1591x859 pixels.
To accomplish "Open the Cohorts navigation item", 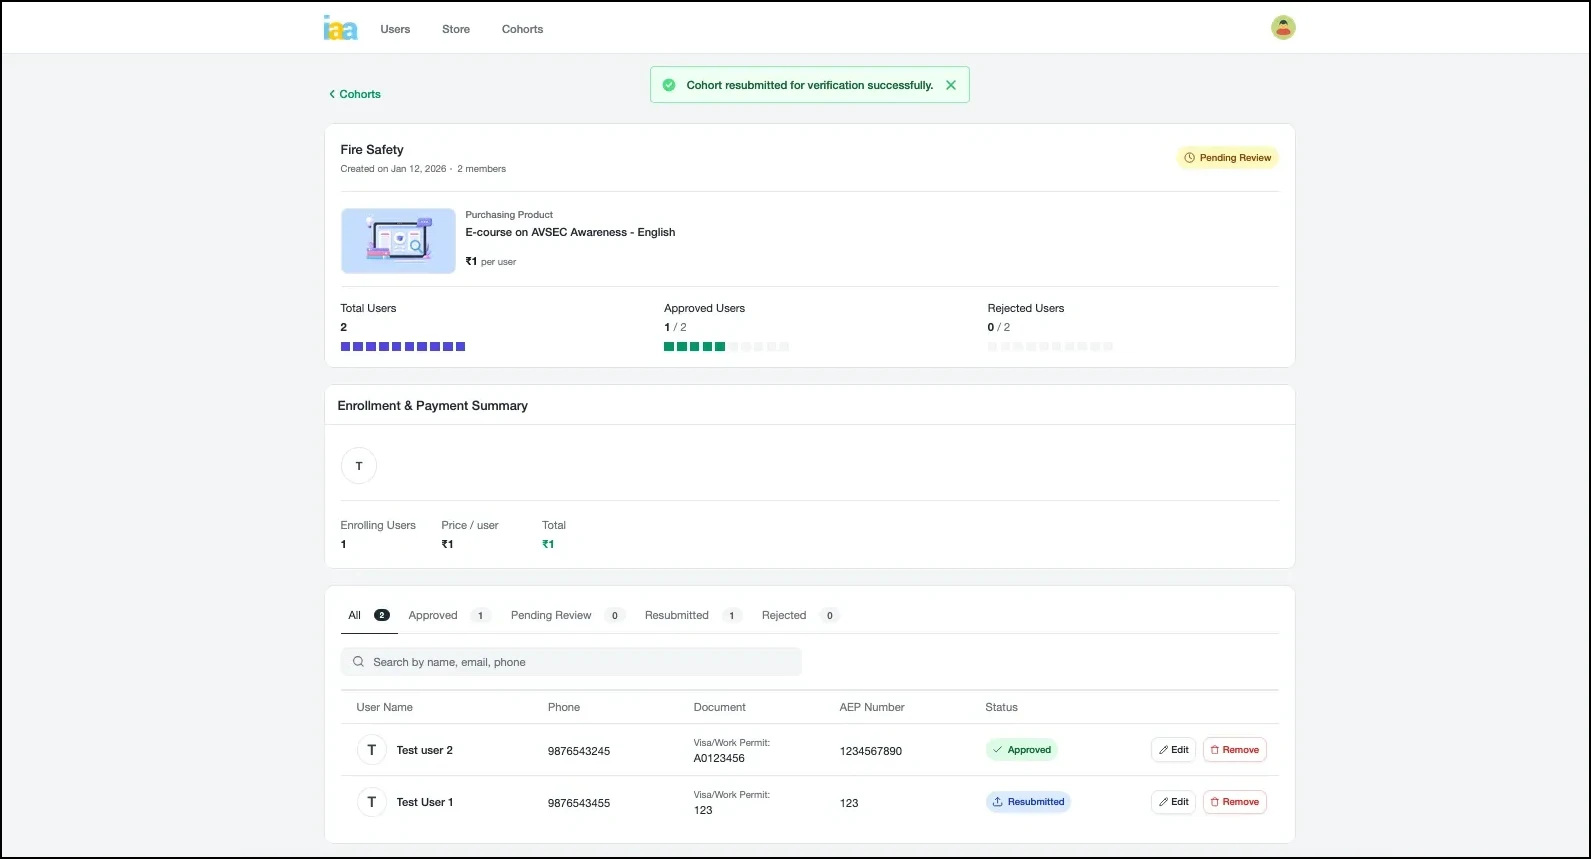I will (x=522, y=29).
